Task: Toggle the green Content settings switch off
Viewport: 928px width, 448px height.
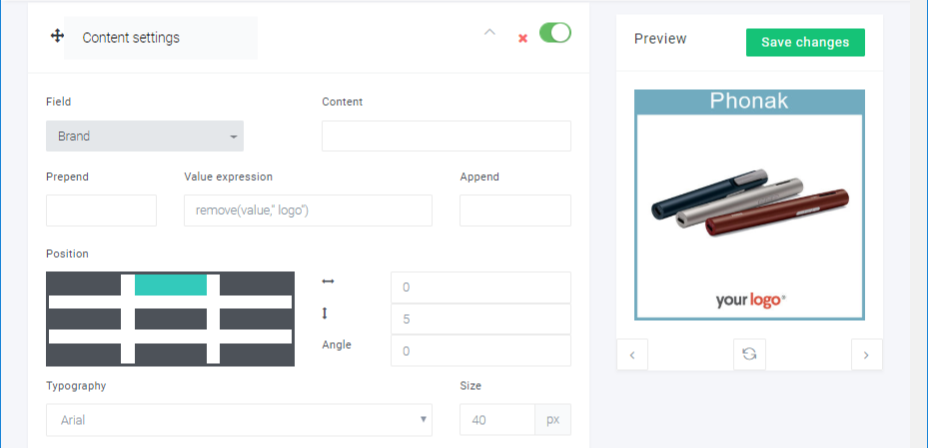Action: tap(555, 33)
